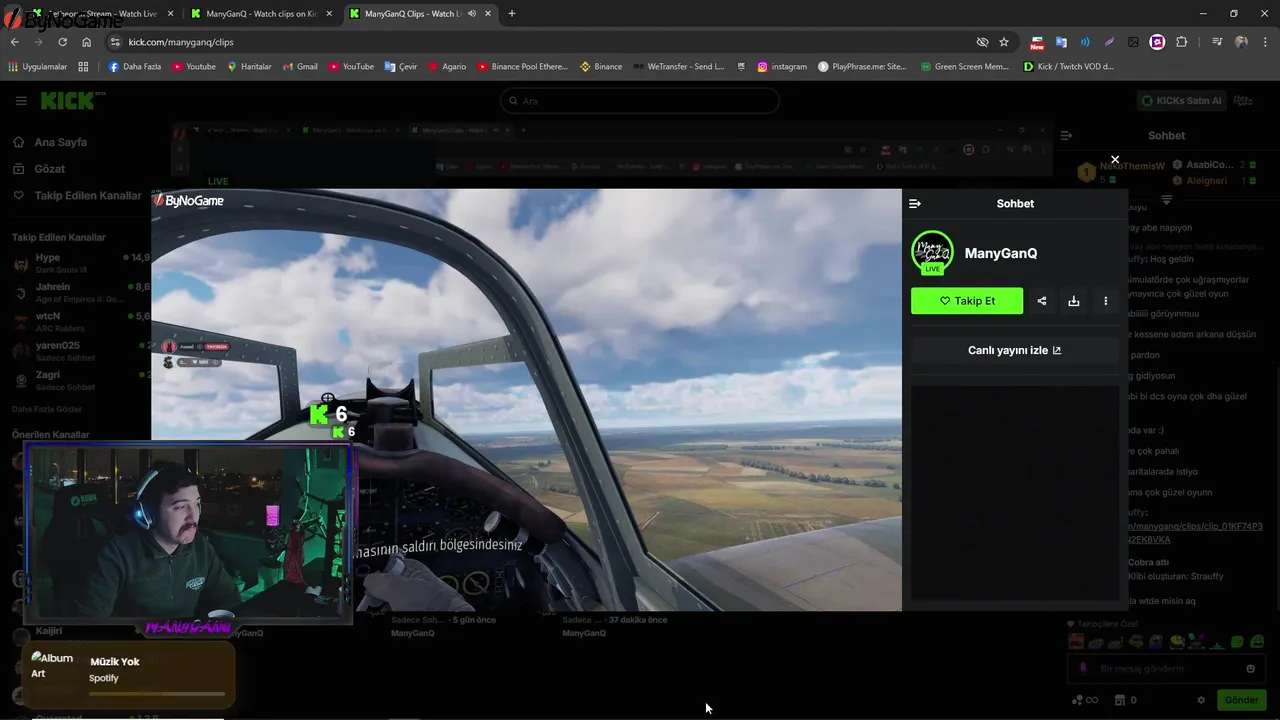The image size is (1280, 720).
Task: Open the purple round clip extension
Action: coord(1157,42)
